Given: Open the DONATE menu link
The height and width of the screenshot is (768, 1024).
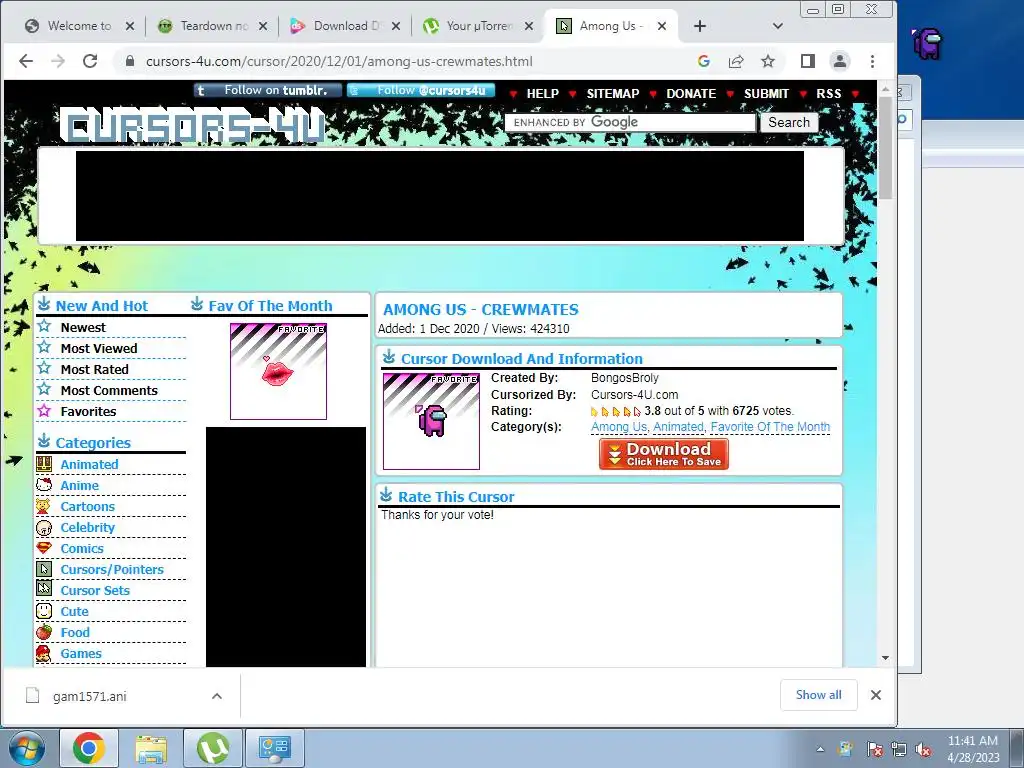Looking at the screenshot, I should coord(691,93).
